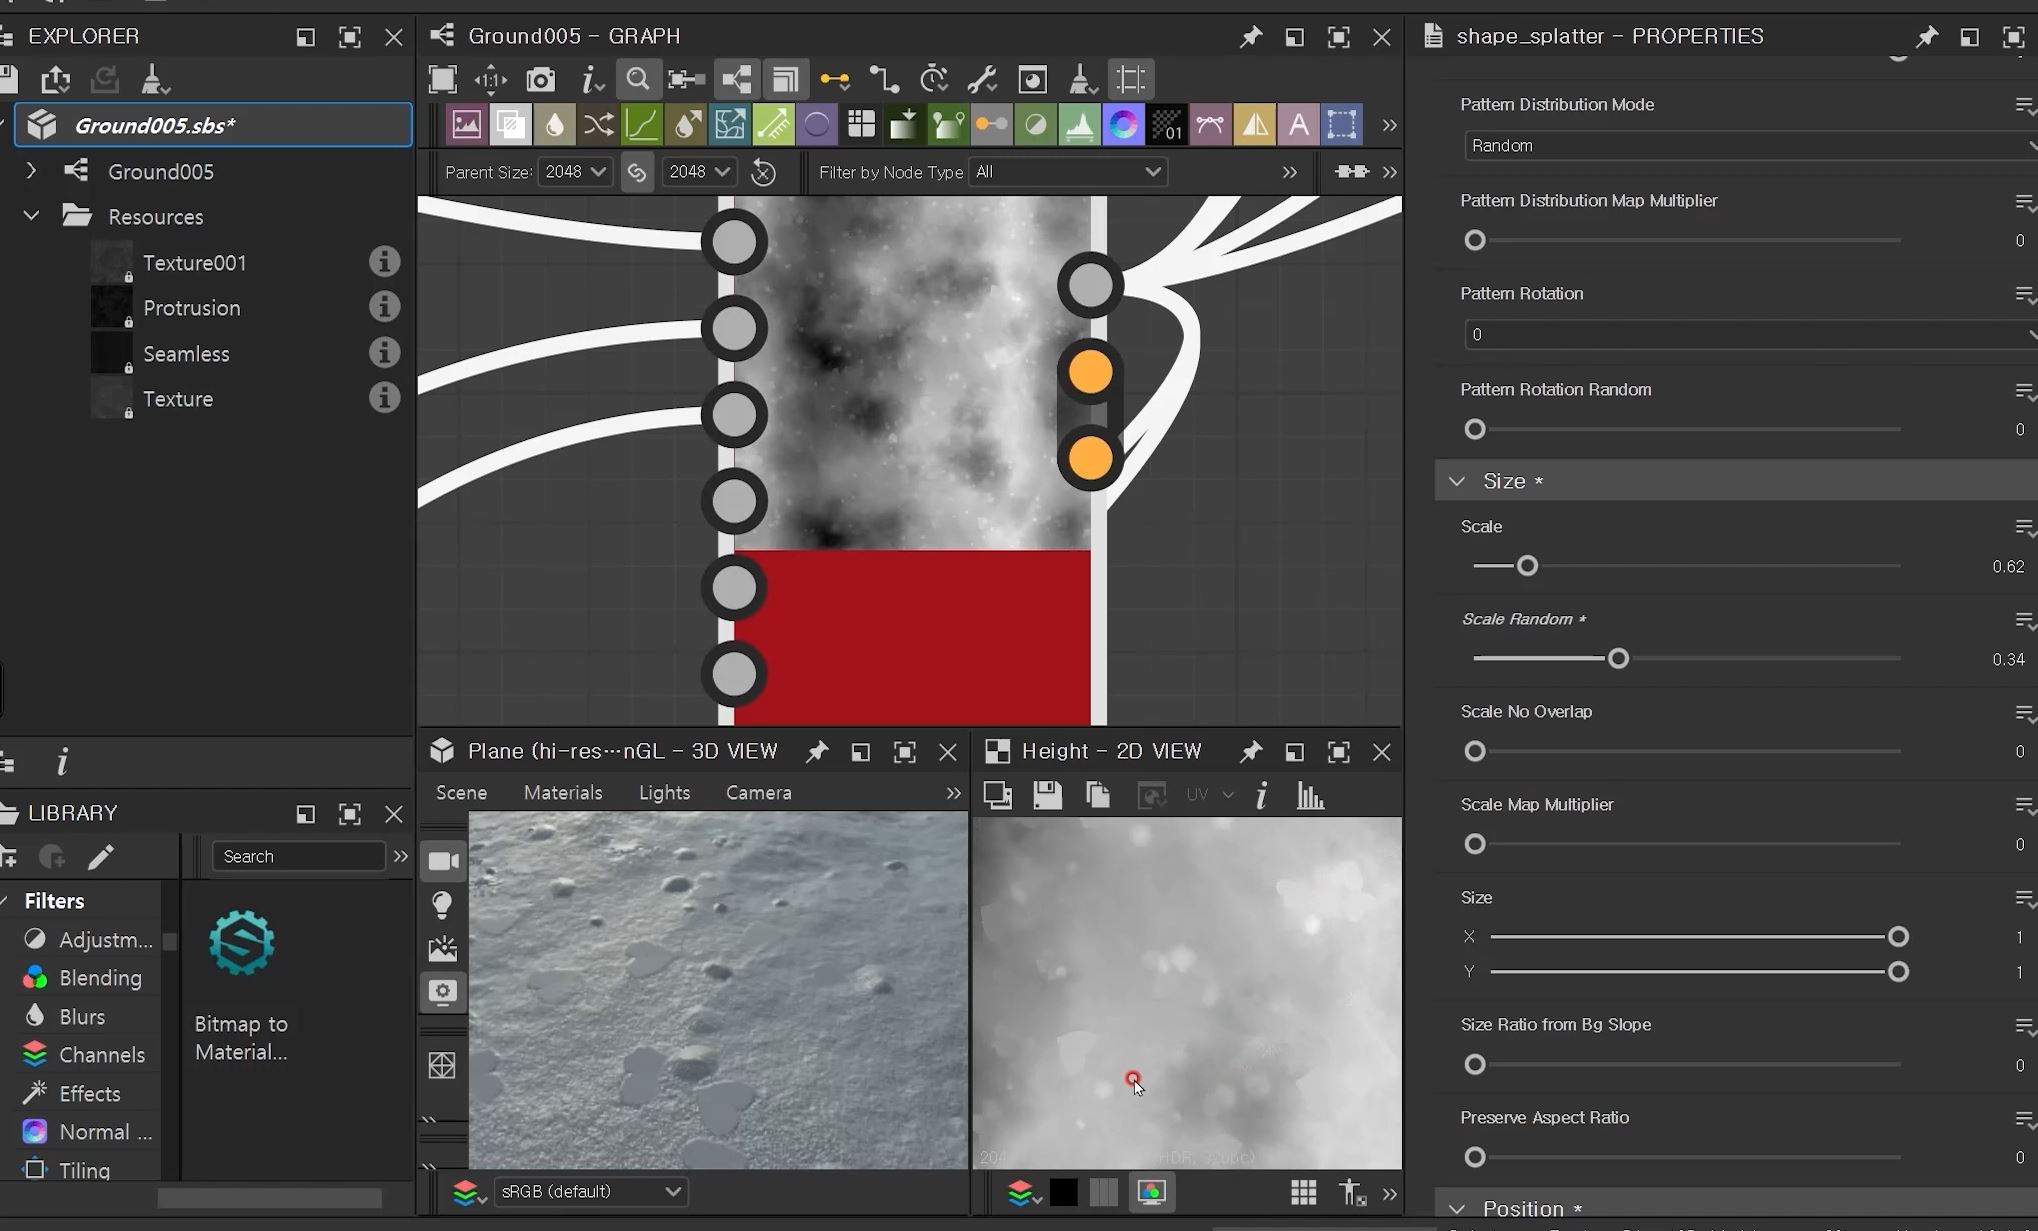2038x1231 pixels.
Task: Add a Blend node from toolbar
Action: (510, 125)
